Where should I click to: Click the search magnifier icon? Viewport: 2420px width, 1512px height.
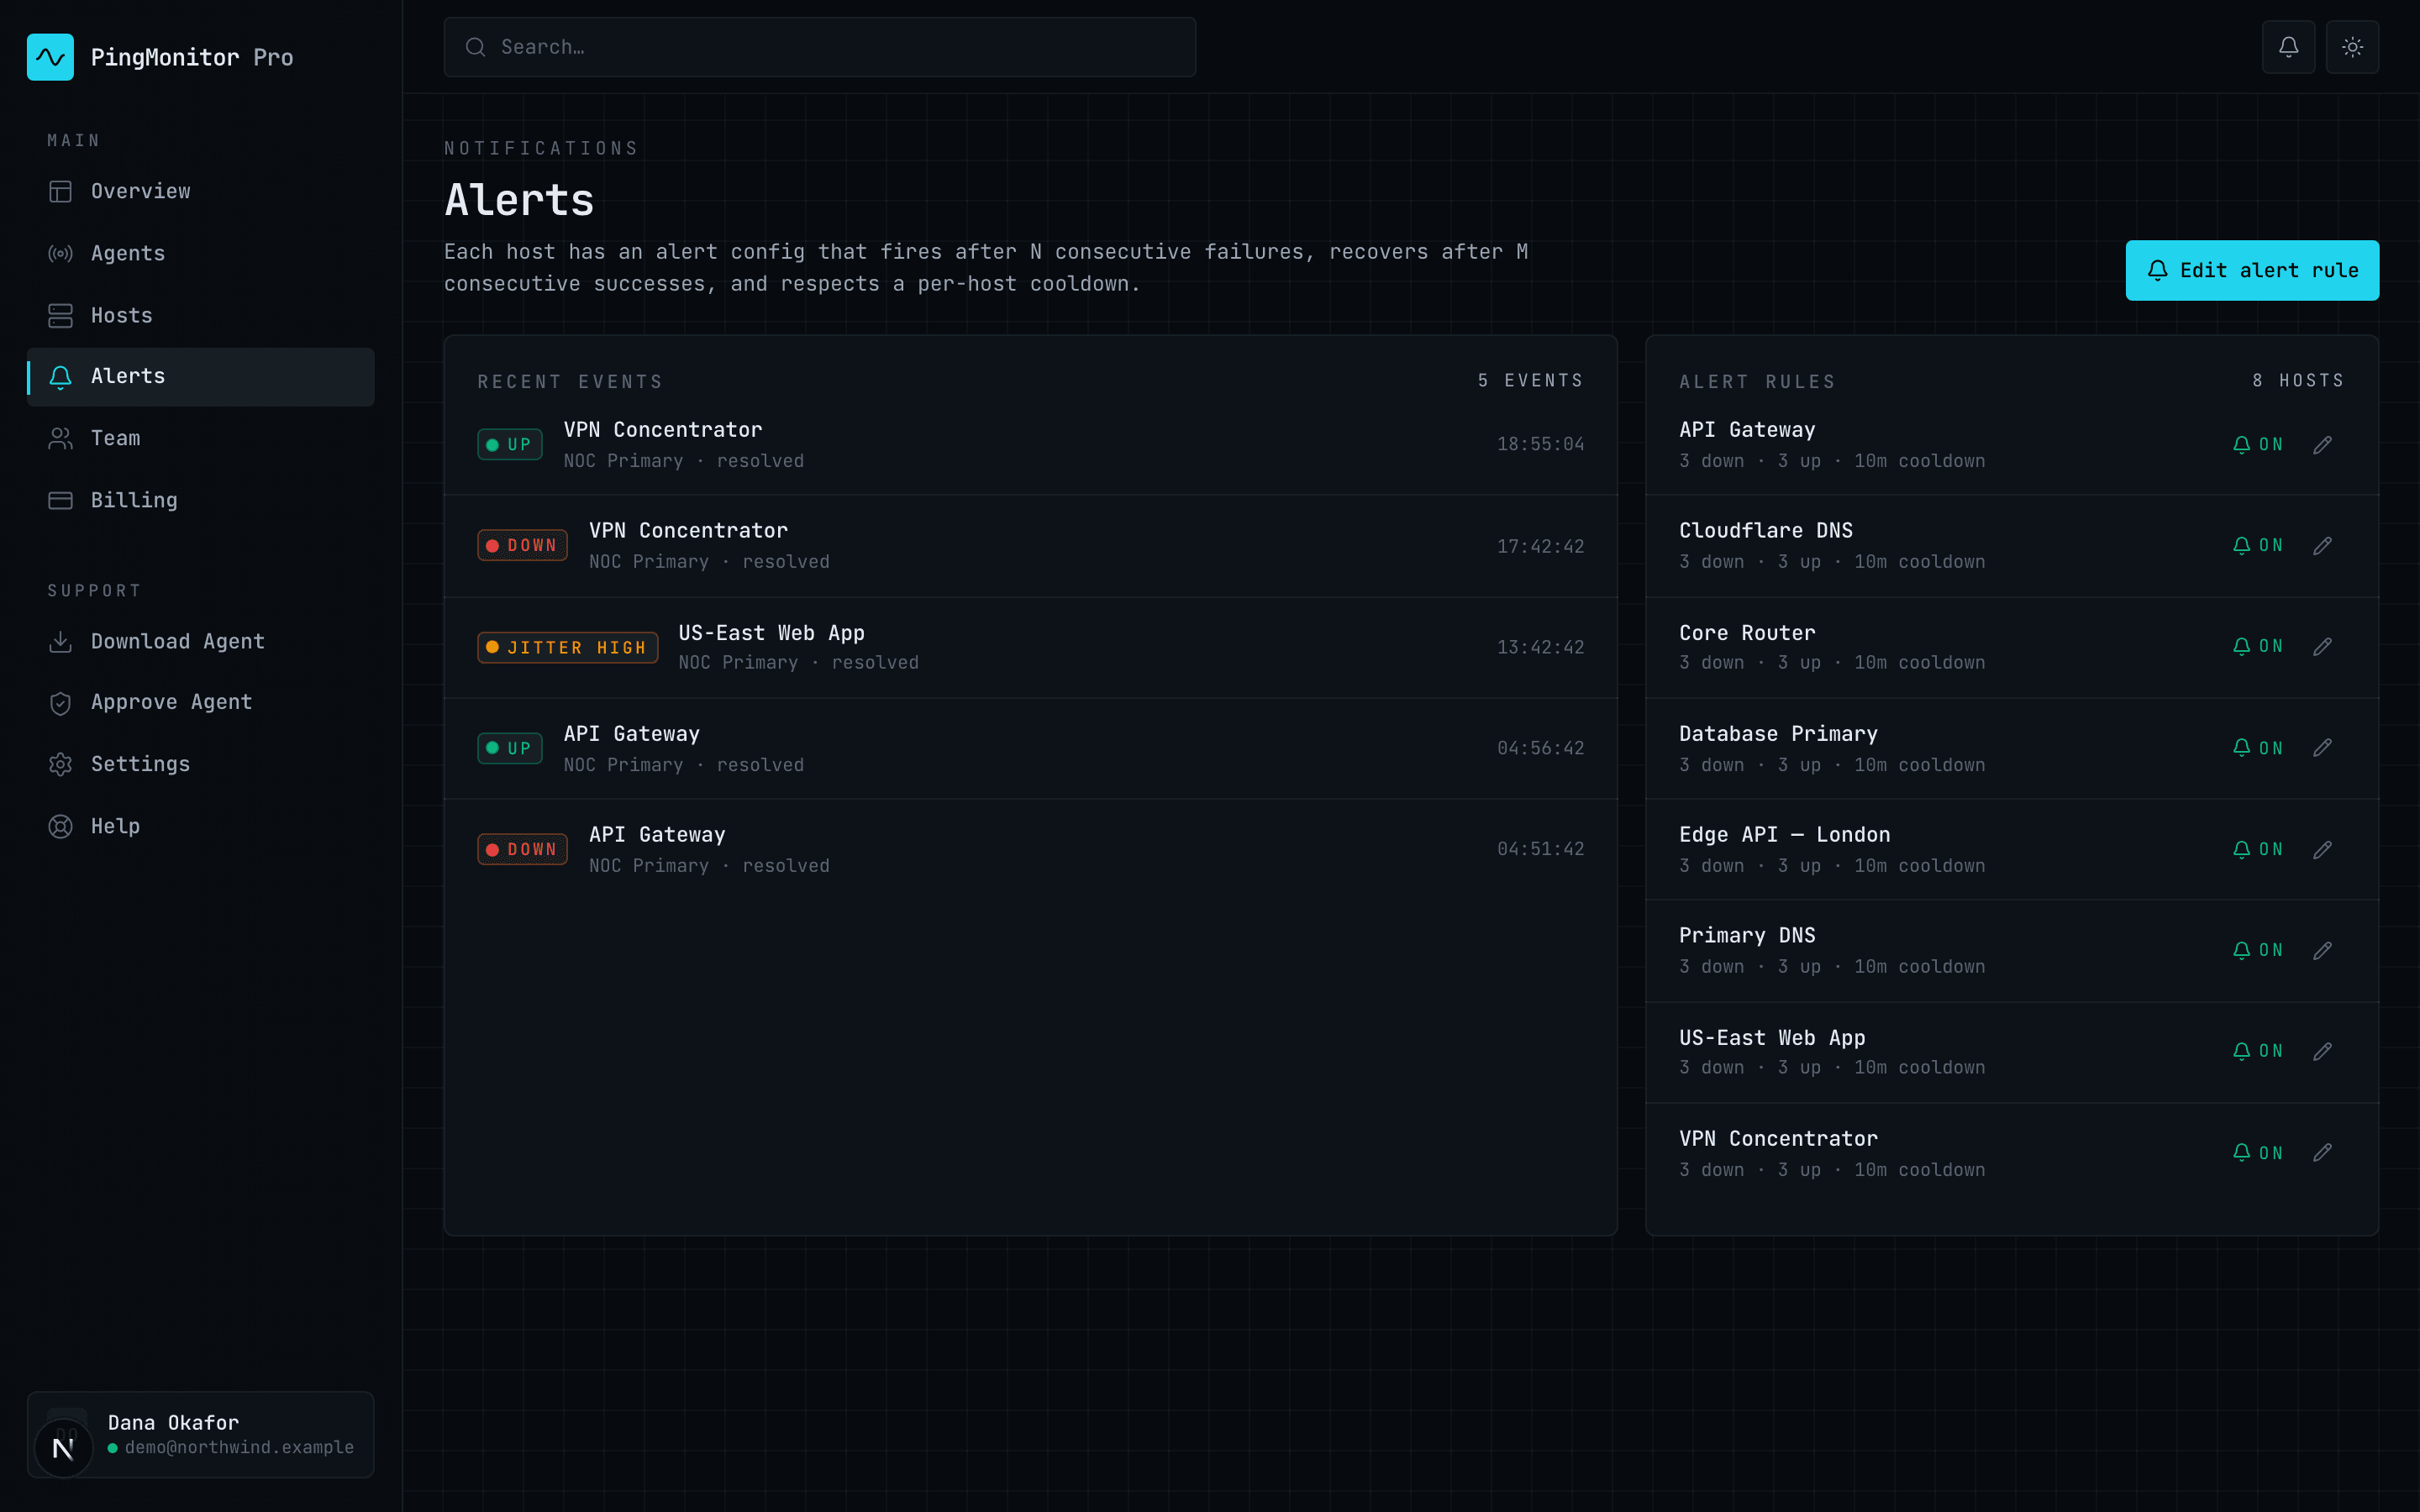click(476, 47)
